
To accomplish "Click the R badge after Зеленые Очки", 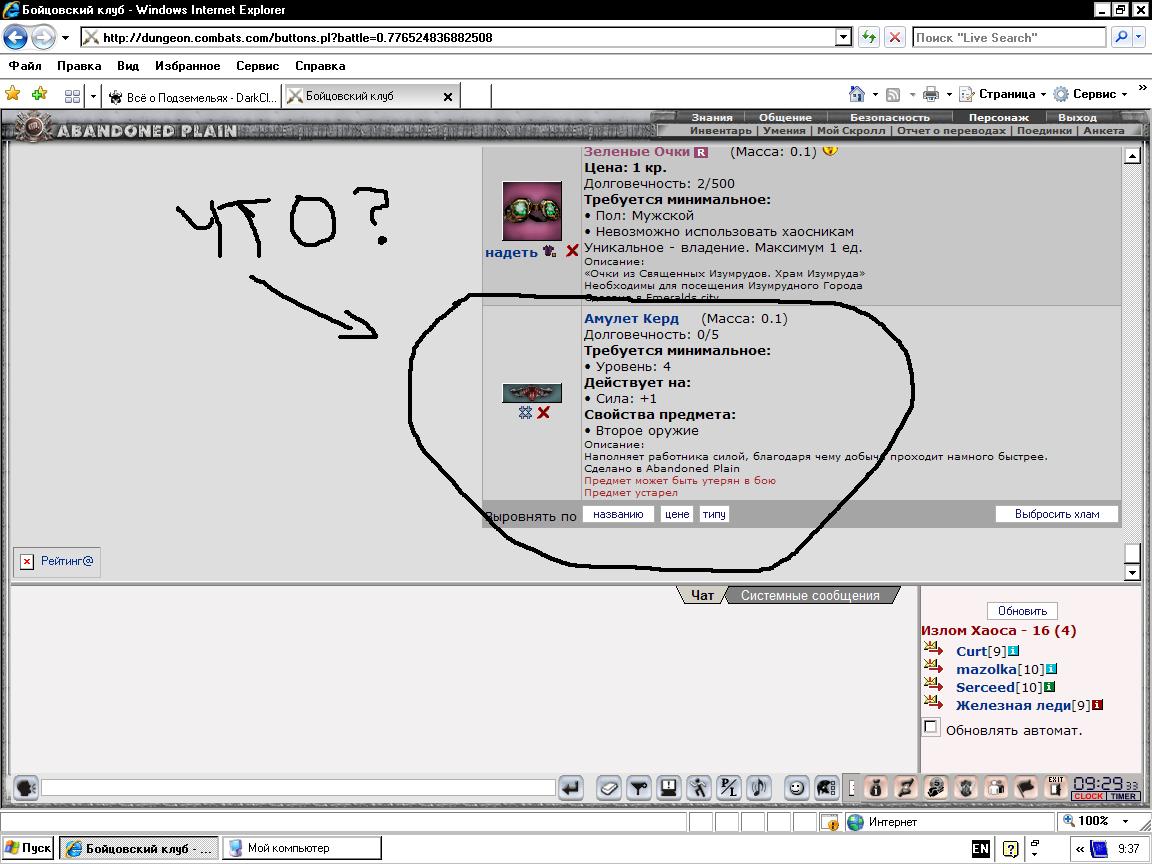I will 701,152.
